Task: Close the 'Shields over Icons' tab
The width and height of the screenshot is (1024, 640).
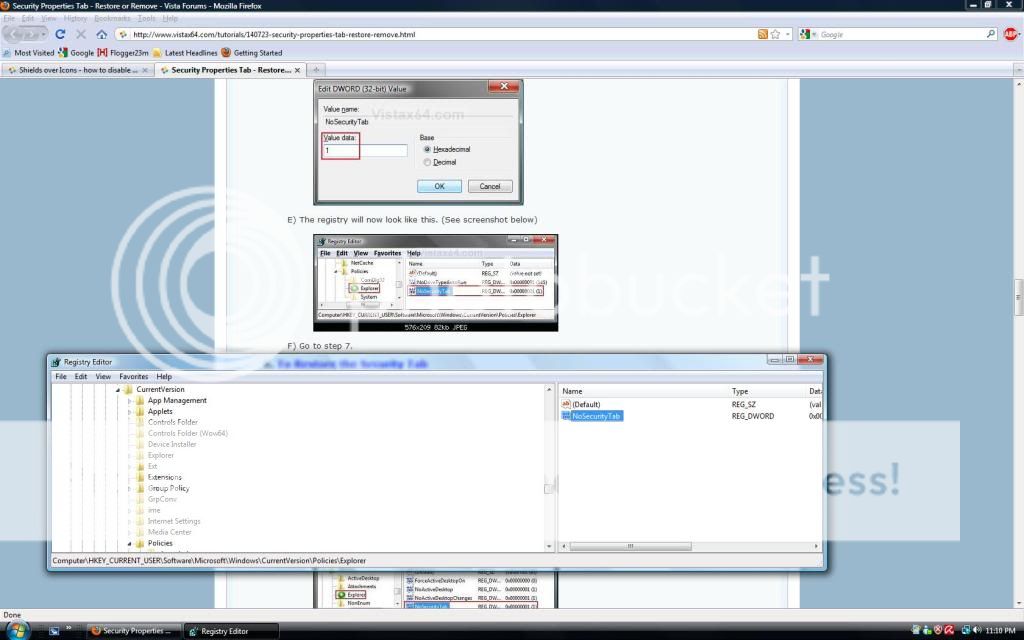Action: [145, 70]
